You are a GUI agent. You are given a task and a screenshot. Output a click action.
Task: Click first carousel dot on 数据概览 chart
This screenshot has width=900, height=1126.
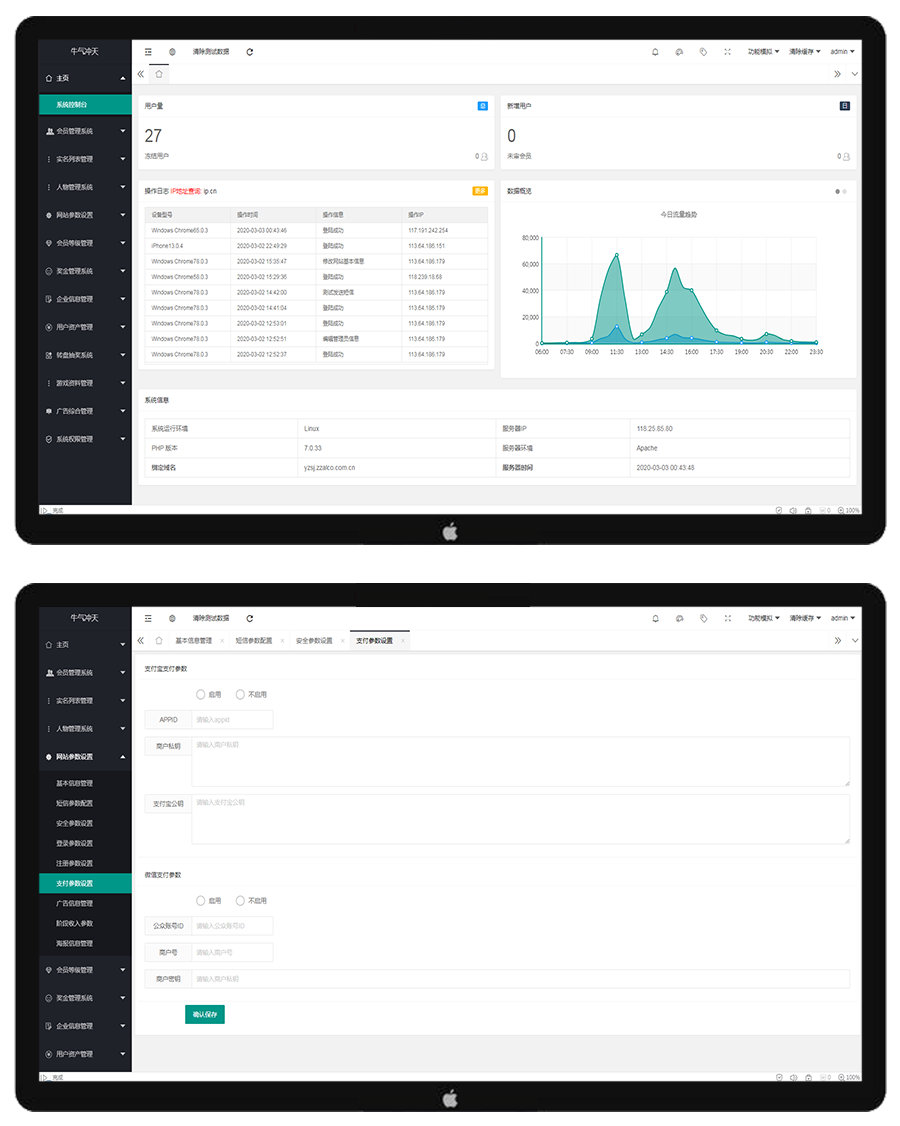point(837,191)
